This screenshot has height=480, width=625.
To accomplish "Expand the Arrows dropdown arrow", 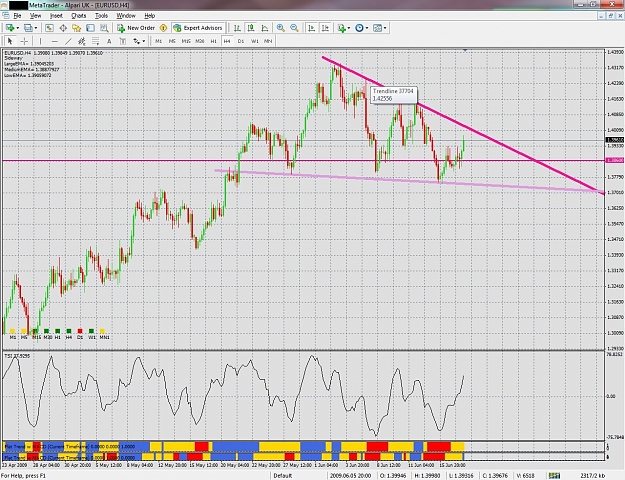I will (144, 41).
